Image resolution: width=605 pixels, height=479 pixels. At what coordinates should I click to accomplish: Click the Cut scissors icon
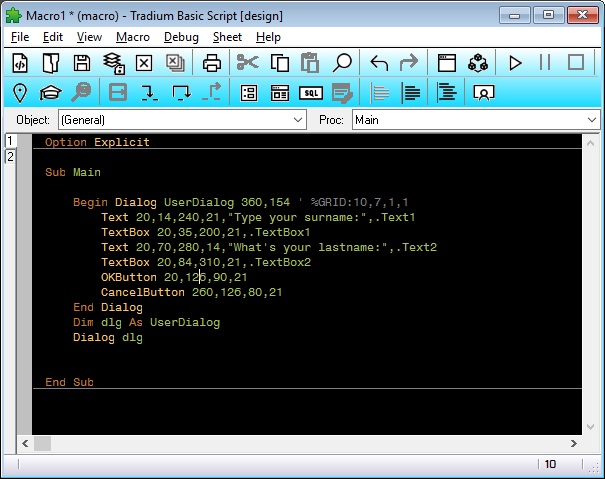(247, 63)
